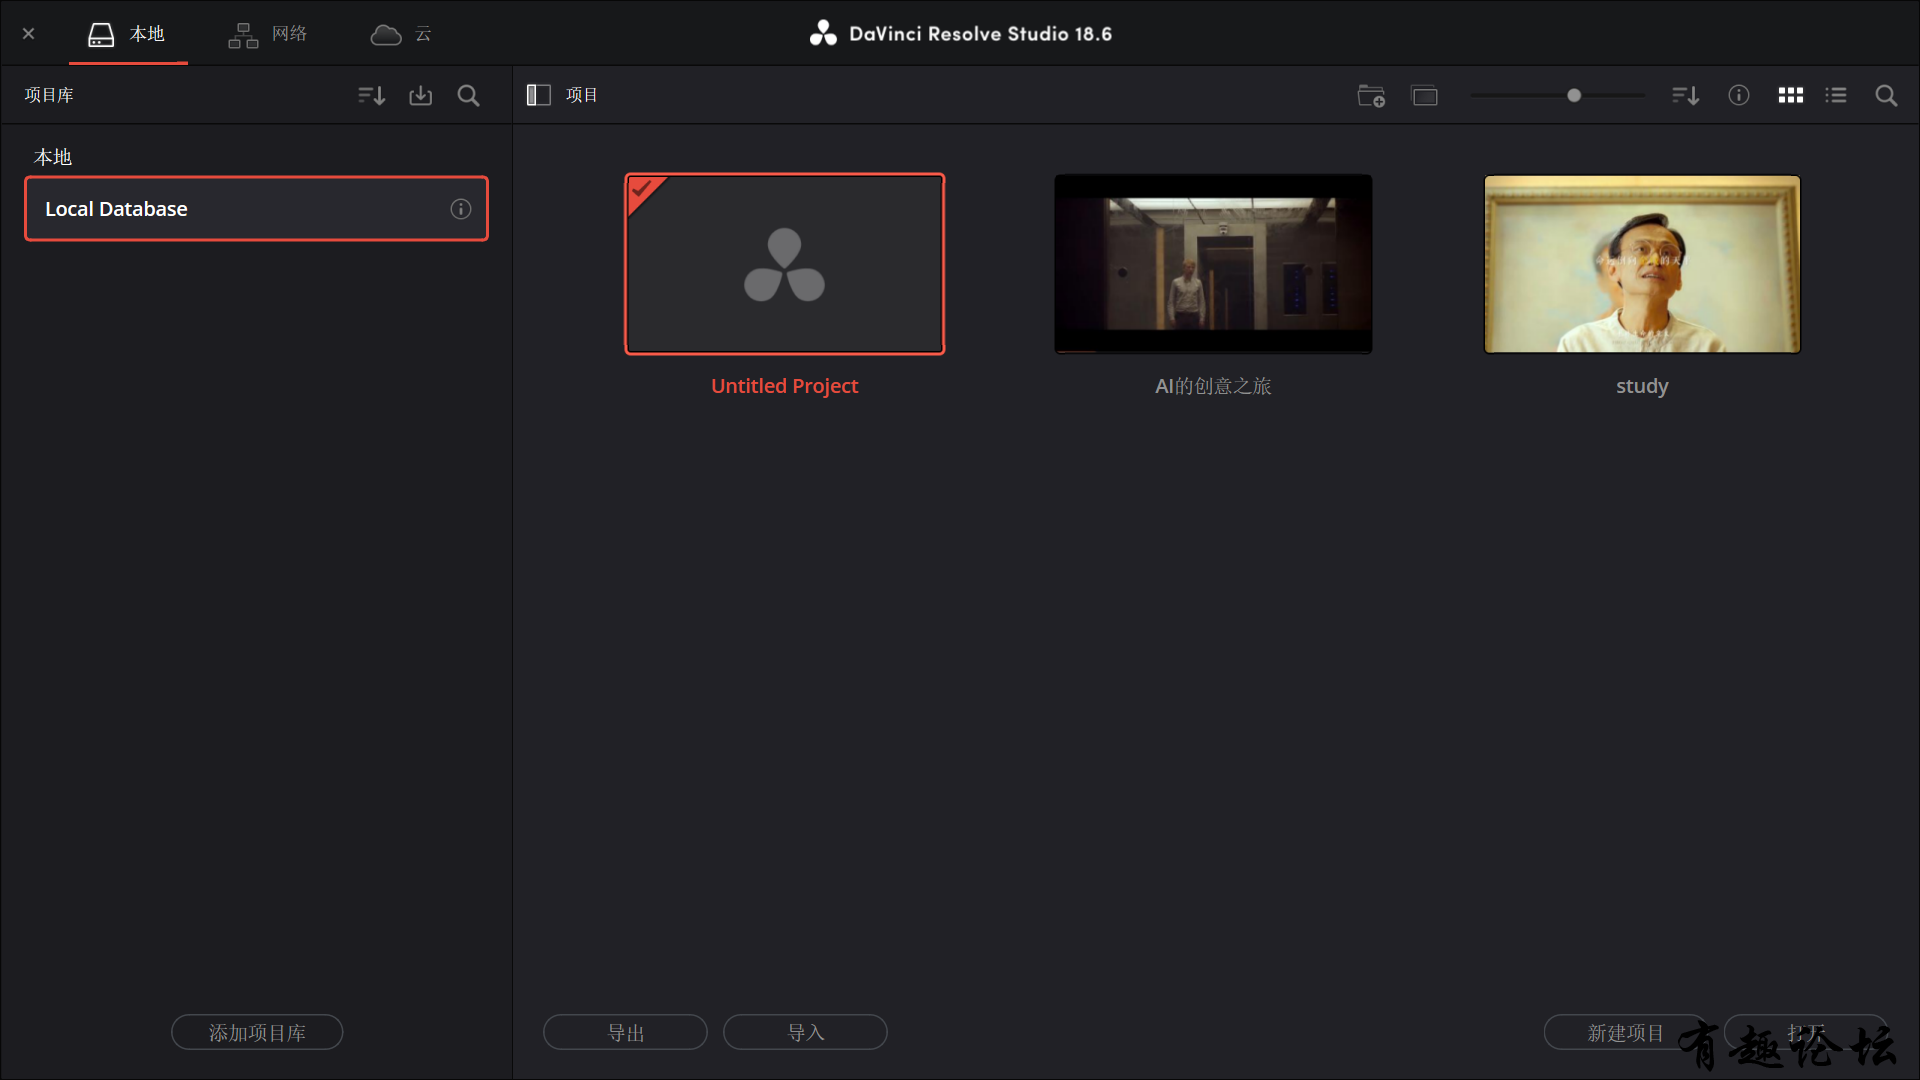Select the Untitled Project thumbnail

pos(785,264)
